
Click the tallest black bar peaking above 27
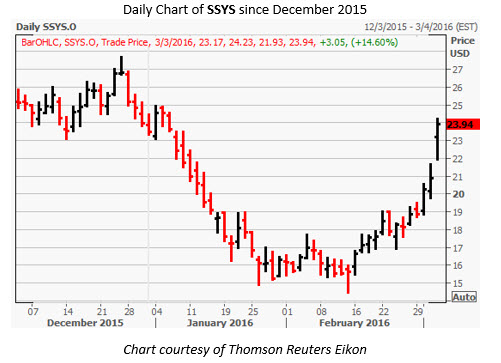pos(121,66)
